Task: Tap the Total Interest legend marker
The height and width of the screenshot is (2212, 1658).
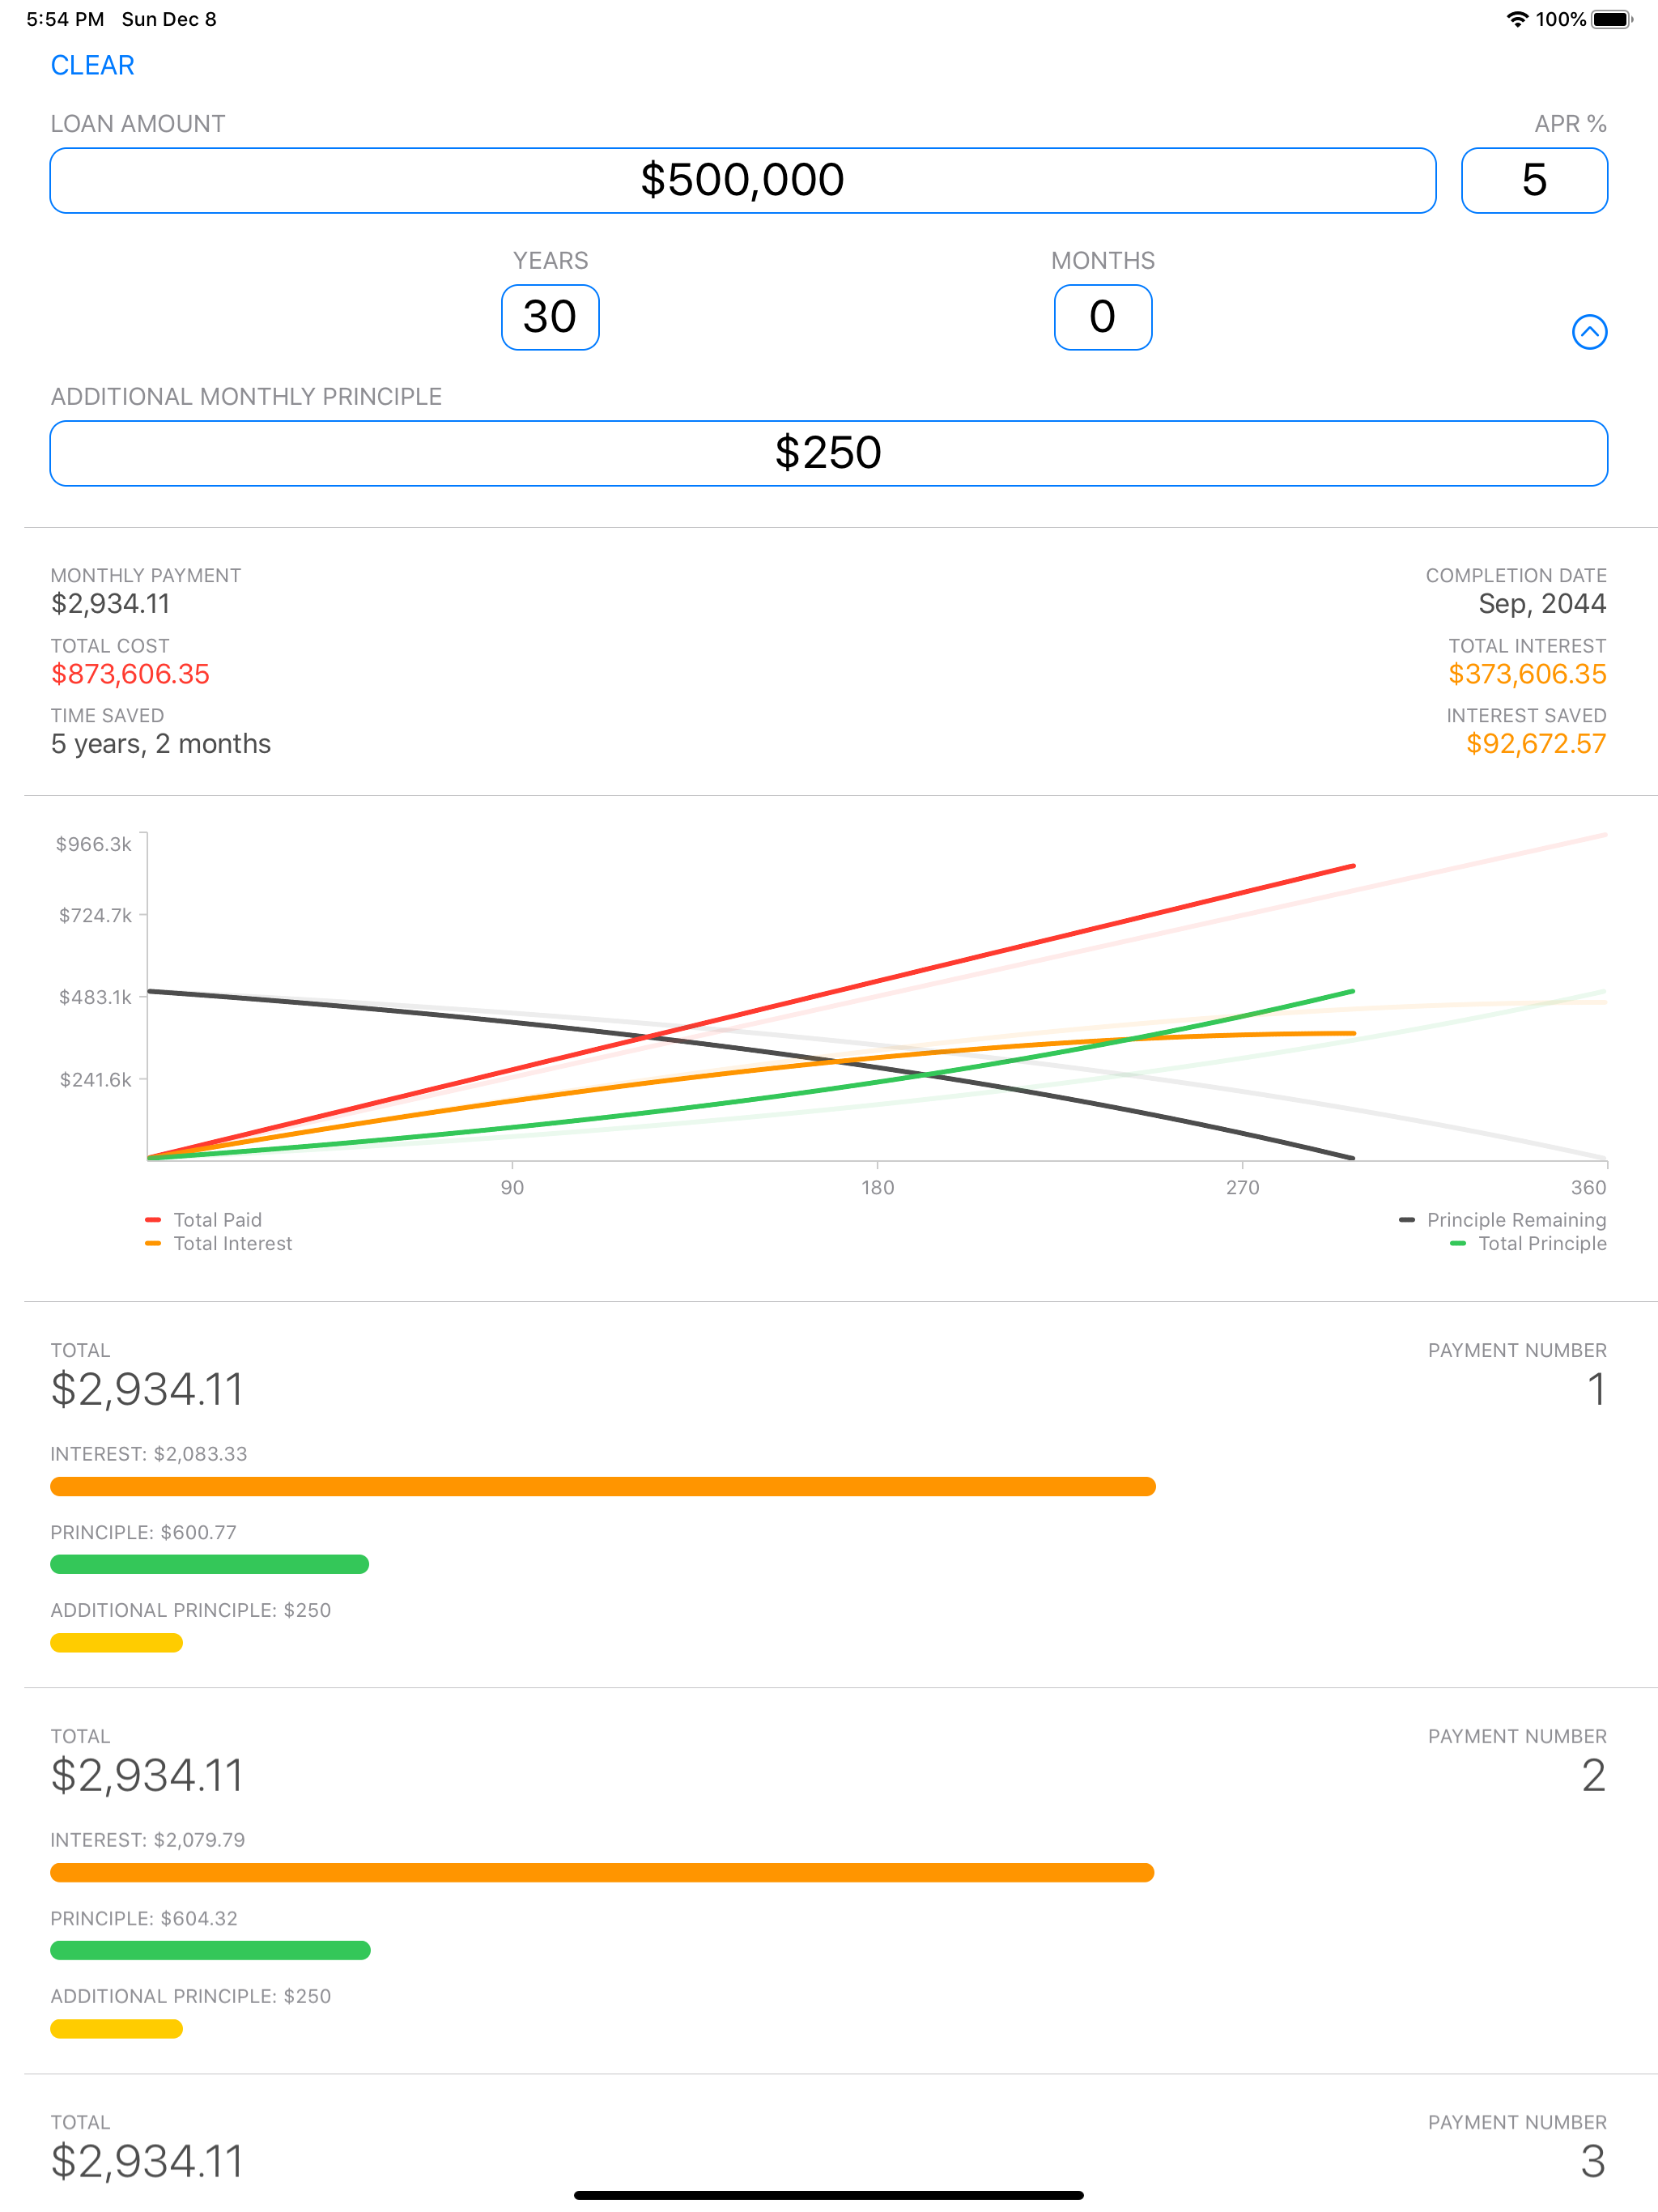Action: click(x=153, y=1243)
